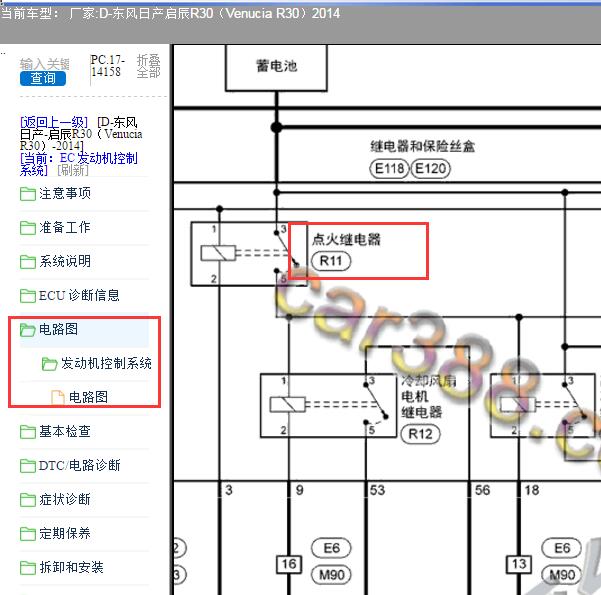Click the M90 label beside terminal 13
The image size is (601, 595).
562,575
